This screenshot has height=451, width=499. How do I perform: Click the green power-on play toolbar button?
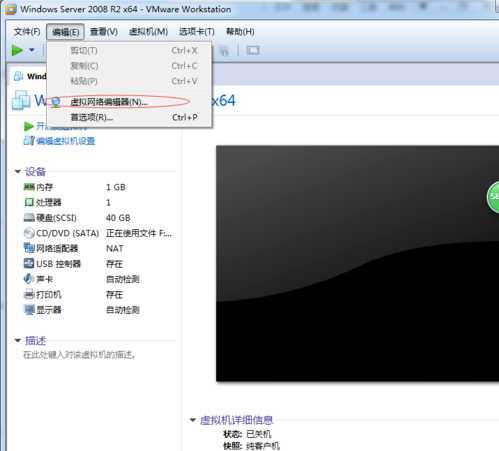pos(17,50)
